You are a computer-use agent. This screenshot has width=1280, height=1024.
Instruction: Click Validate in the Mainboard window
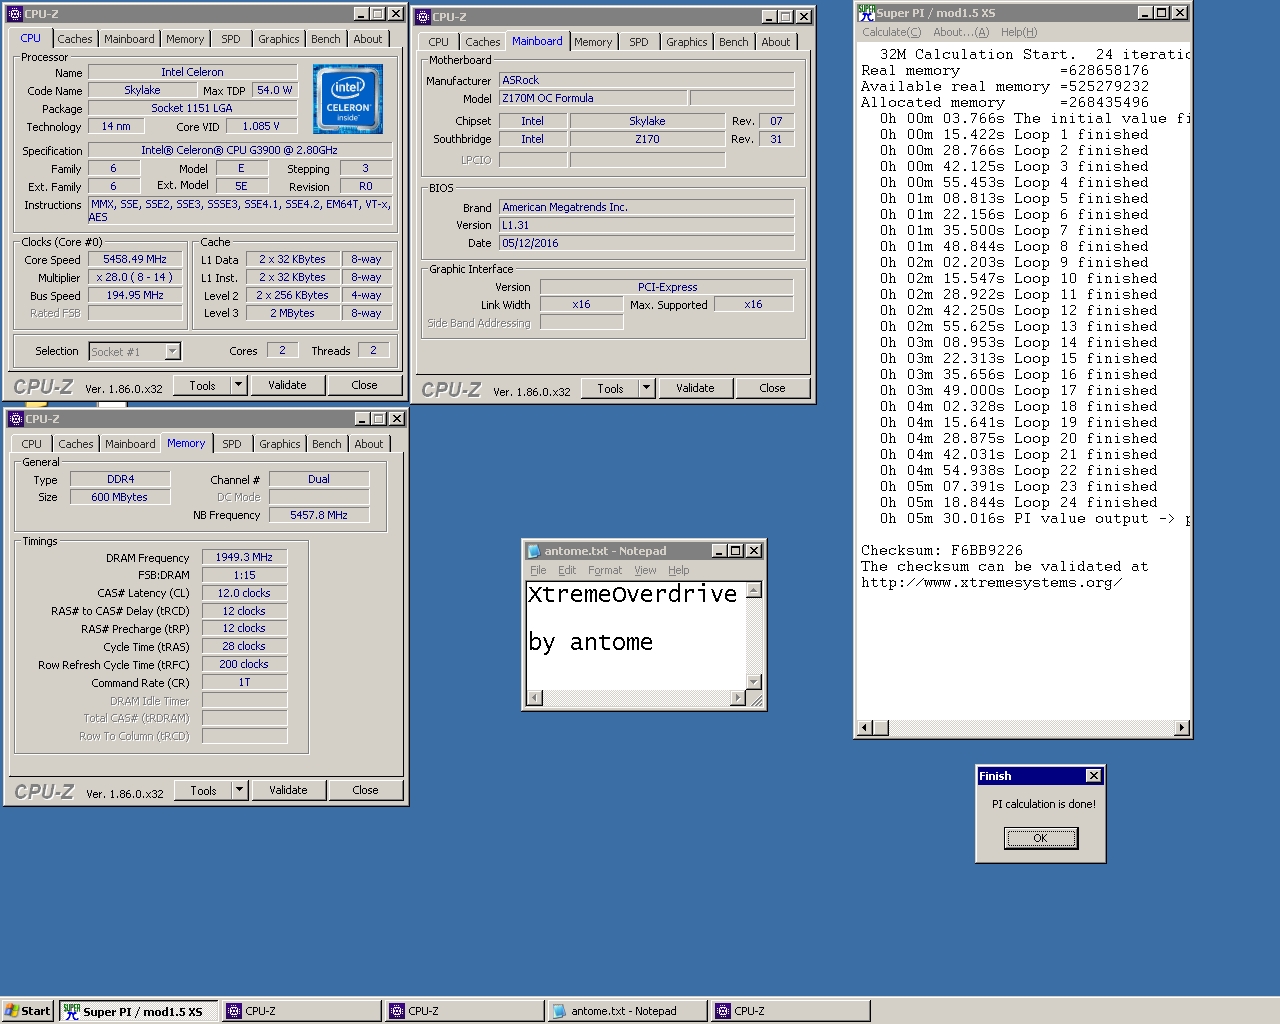[x=695, y=388]
